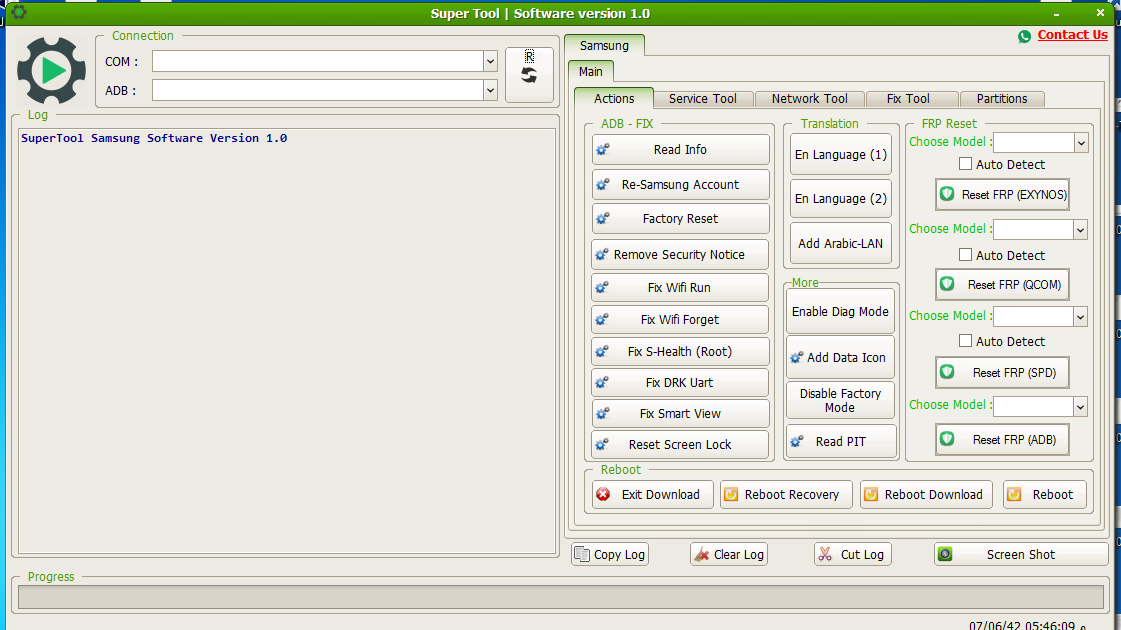Click shield icon on Reset FRP (ADB)
The image size is (1121, 630).
point(947,439)
